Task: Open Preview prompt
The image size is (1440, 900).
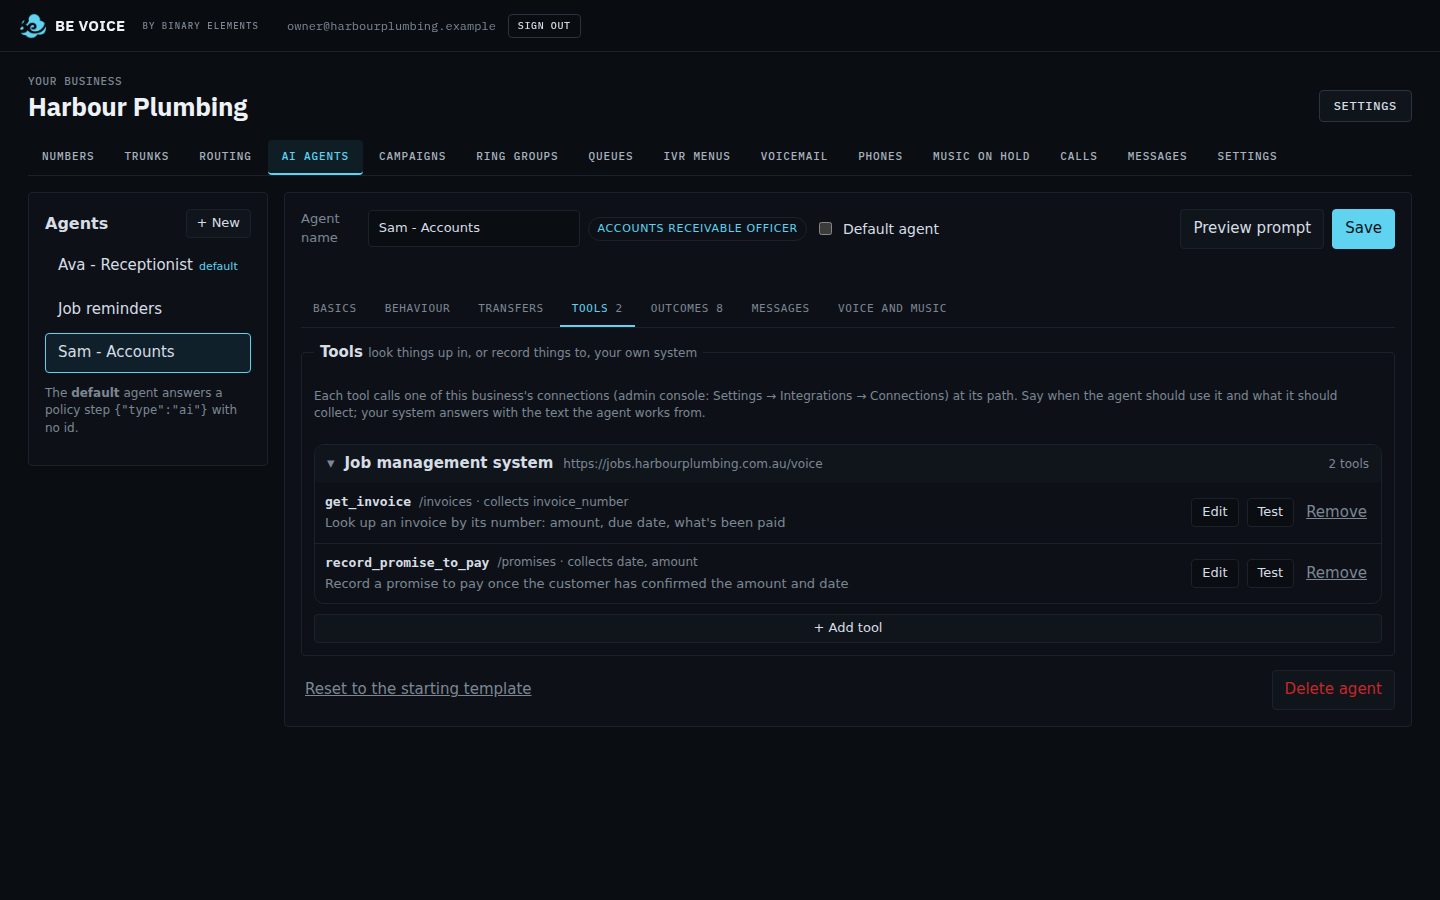Action: (x=1252, y=229)
